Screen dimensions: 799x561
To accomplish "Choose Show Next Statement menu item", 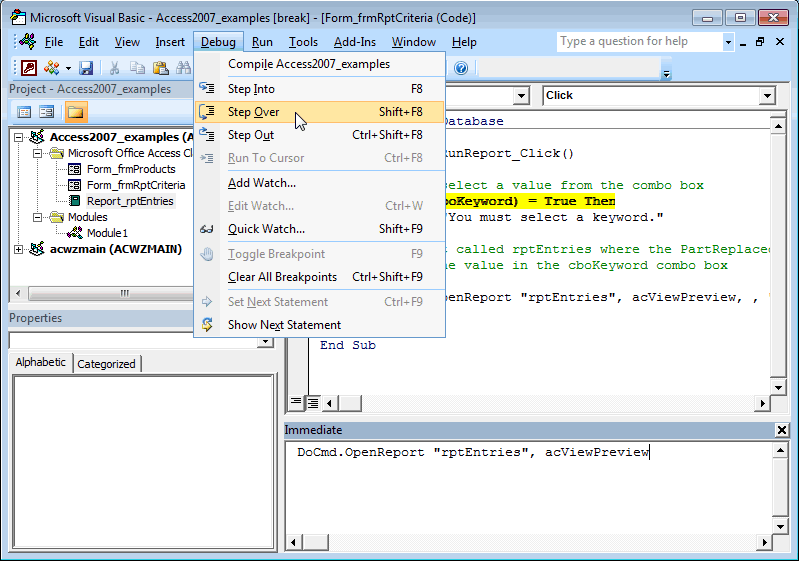I will tap(319, 325).
